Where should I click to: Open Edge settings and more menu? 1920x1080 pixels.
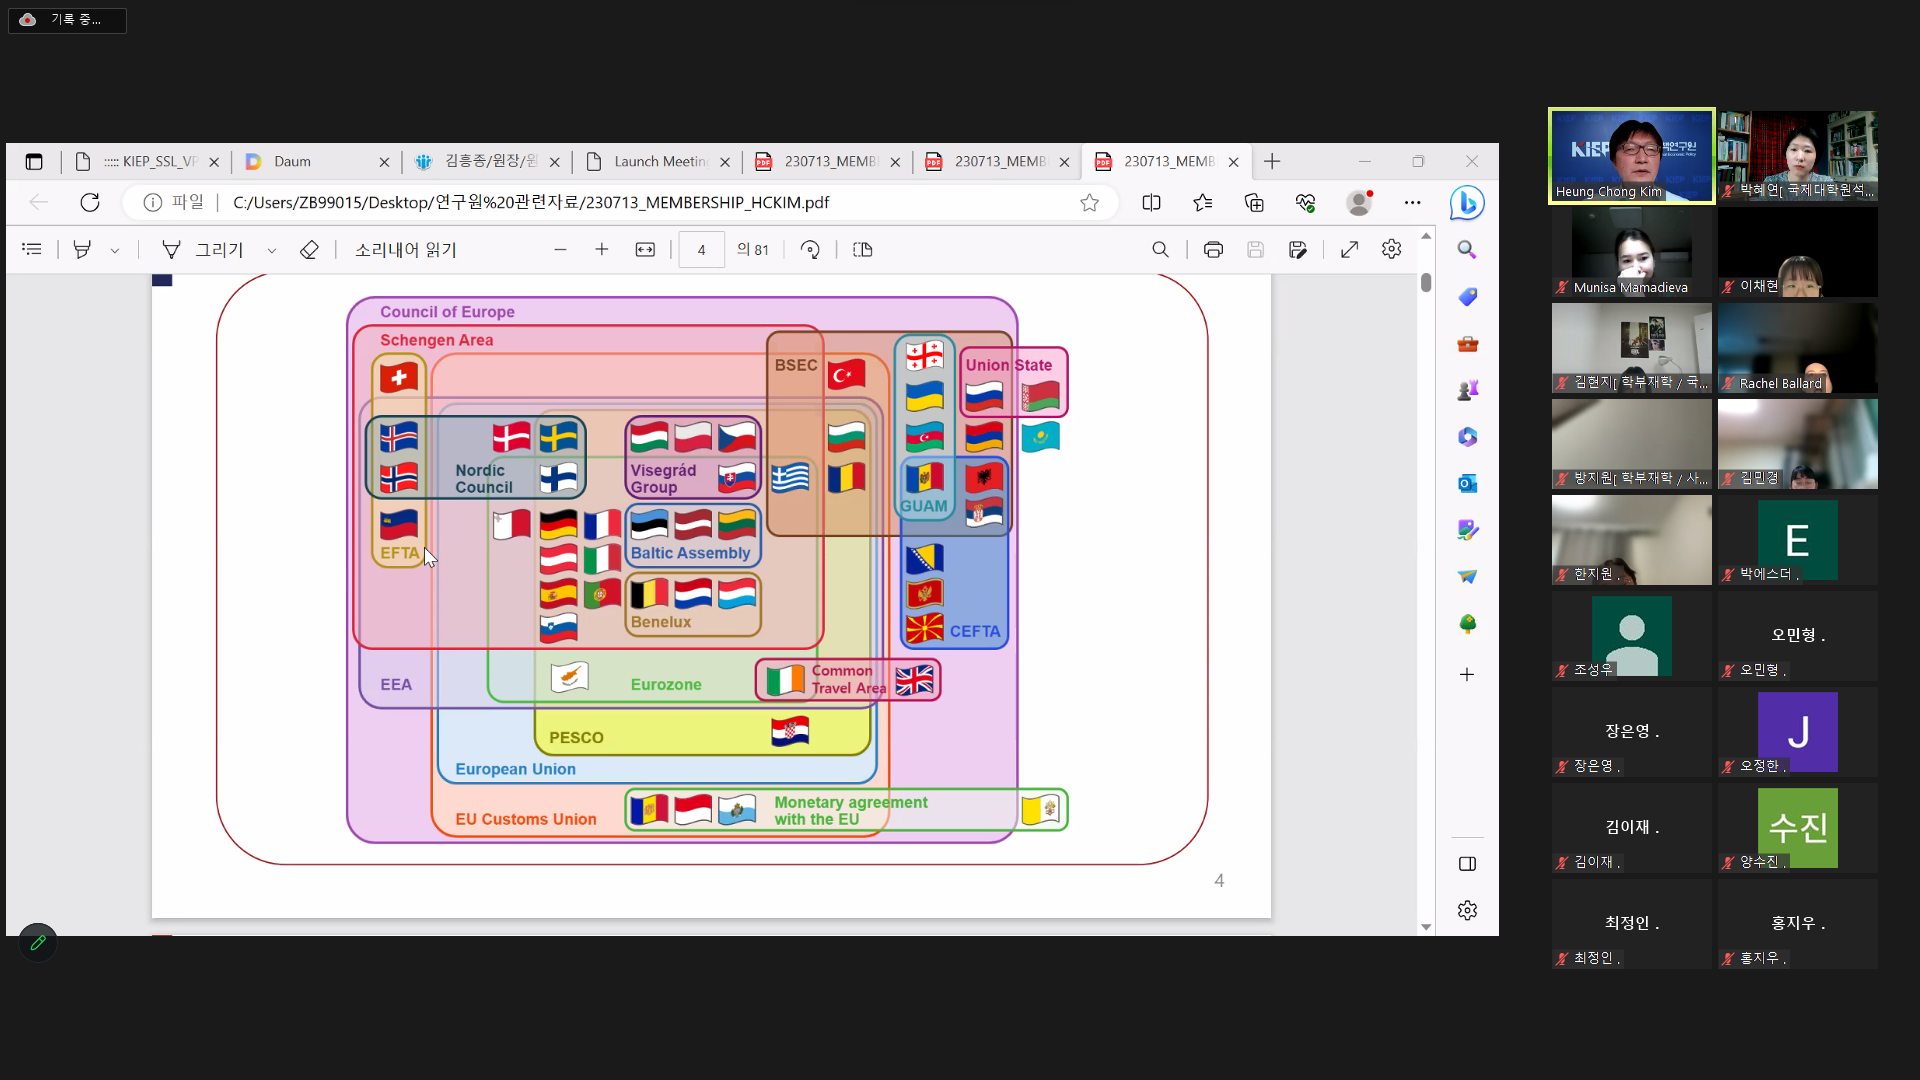(x=1412, y=203)
